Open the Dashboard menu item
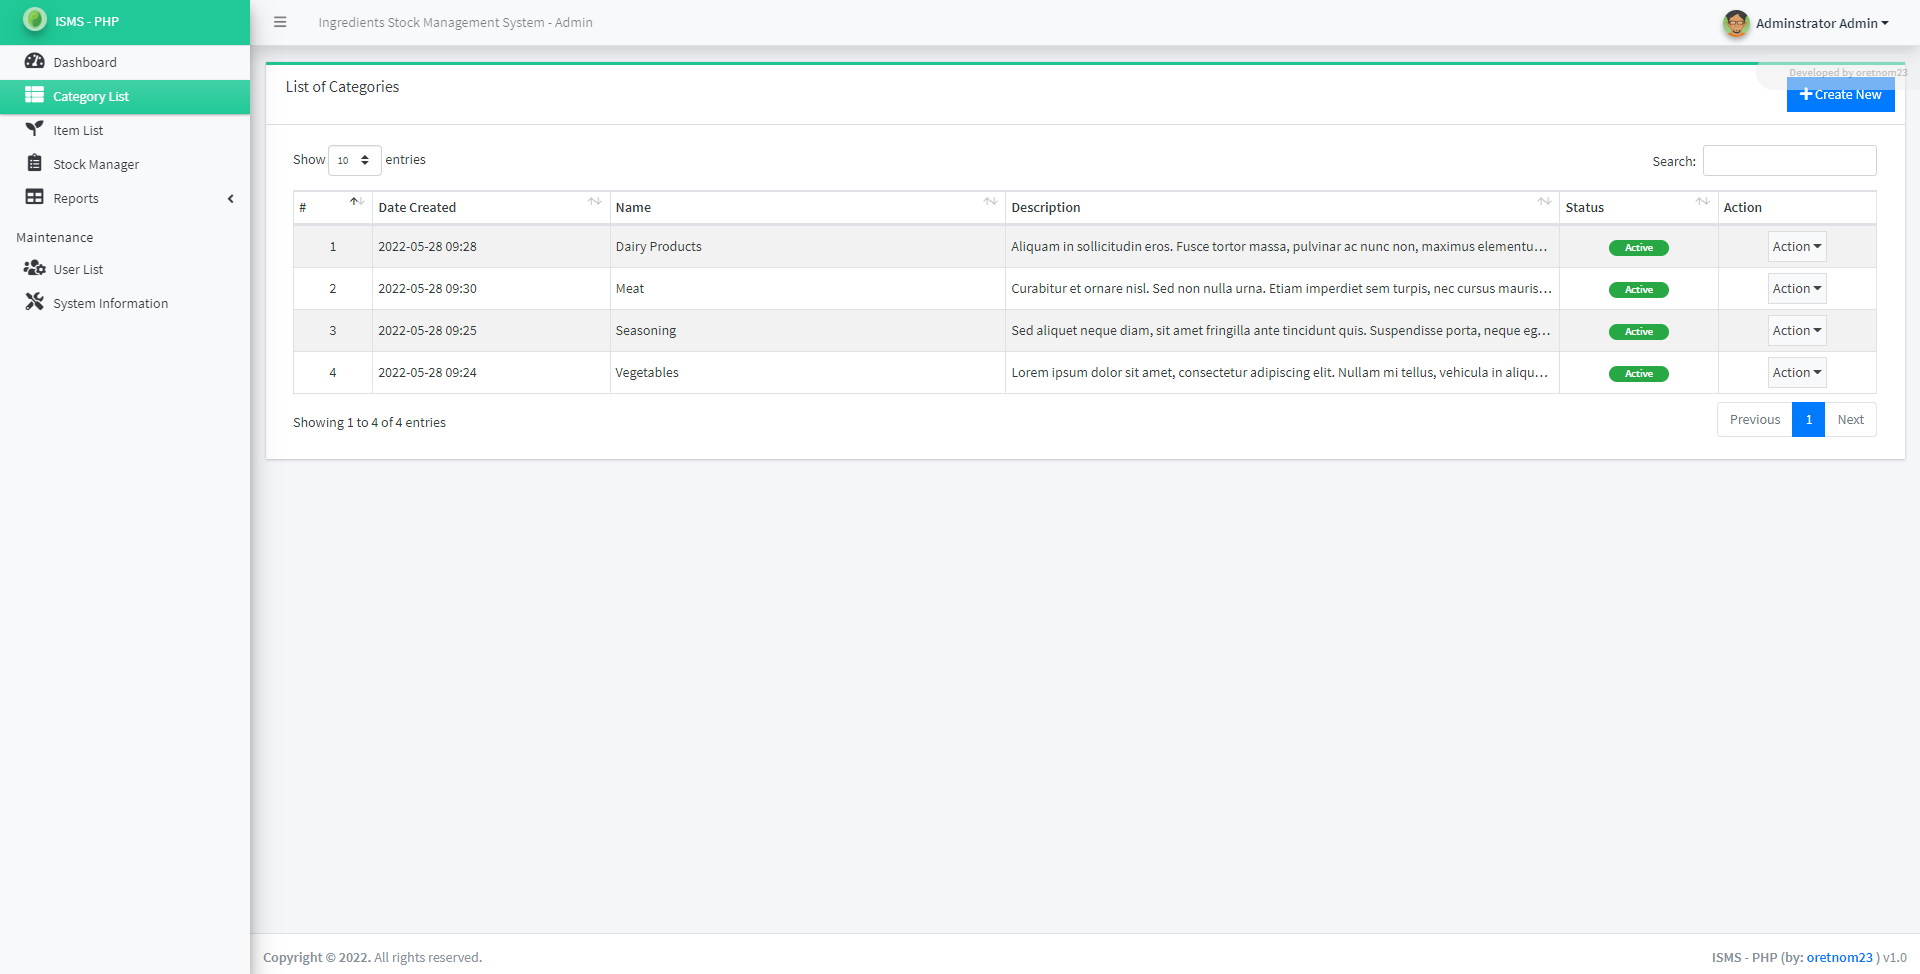1920x974 pixels. click(x=125, y=62)
